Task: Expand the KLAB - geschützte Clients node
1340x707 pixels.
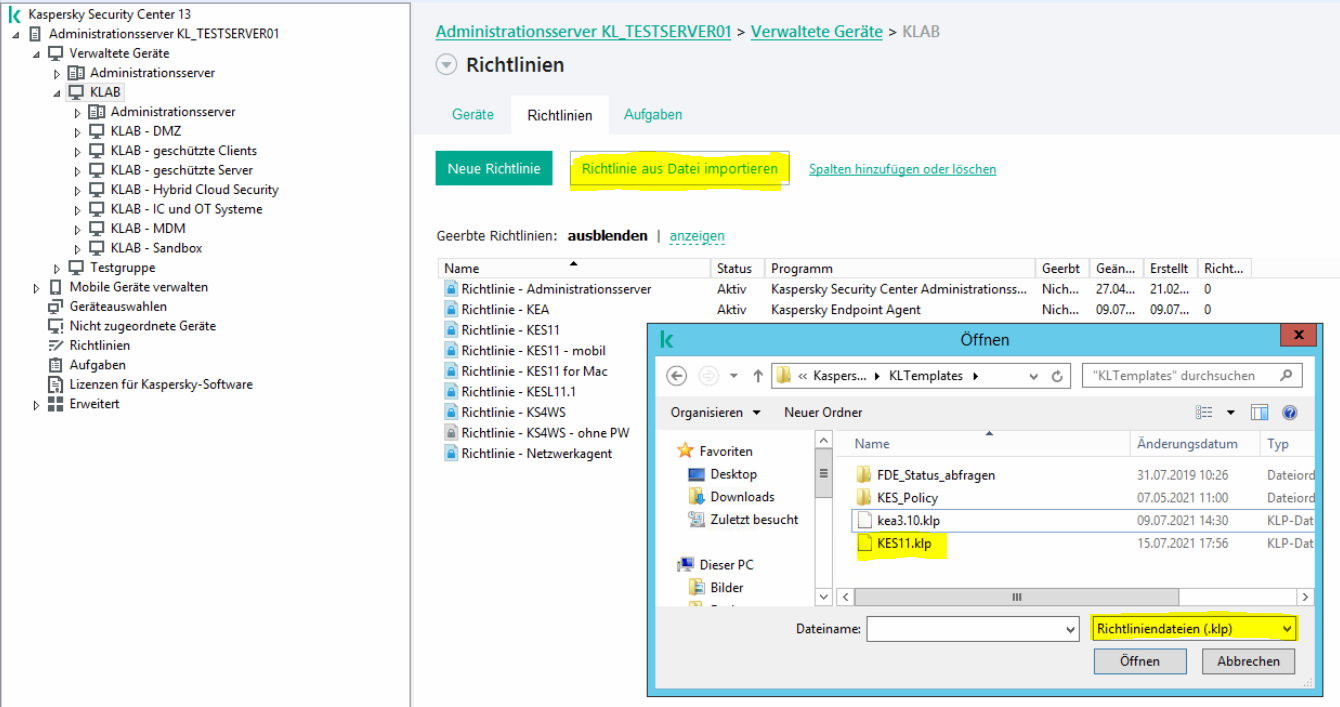Action: tap(78, 151)
